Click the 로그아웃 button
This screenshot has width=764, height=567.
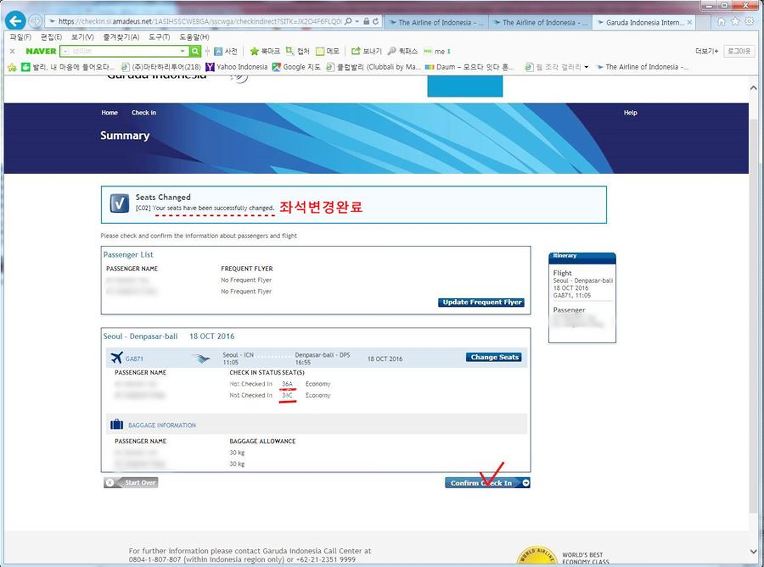pos(739,51)
